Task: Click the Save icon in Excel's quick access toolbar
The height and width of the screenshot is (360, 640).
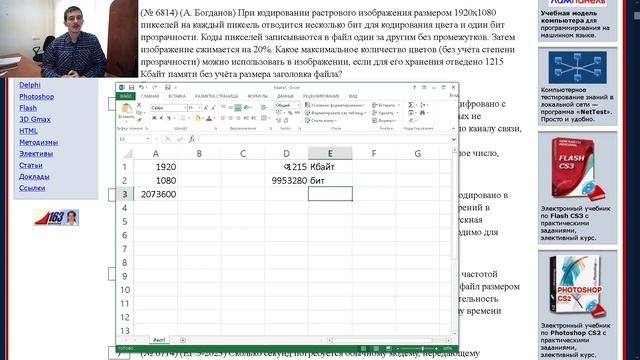Action: click(131, 88)
